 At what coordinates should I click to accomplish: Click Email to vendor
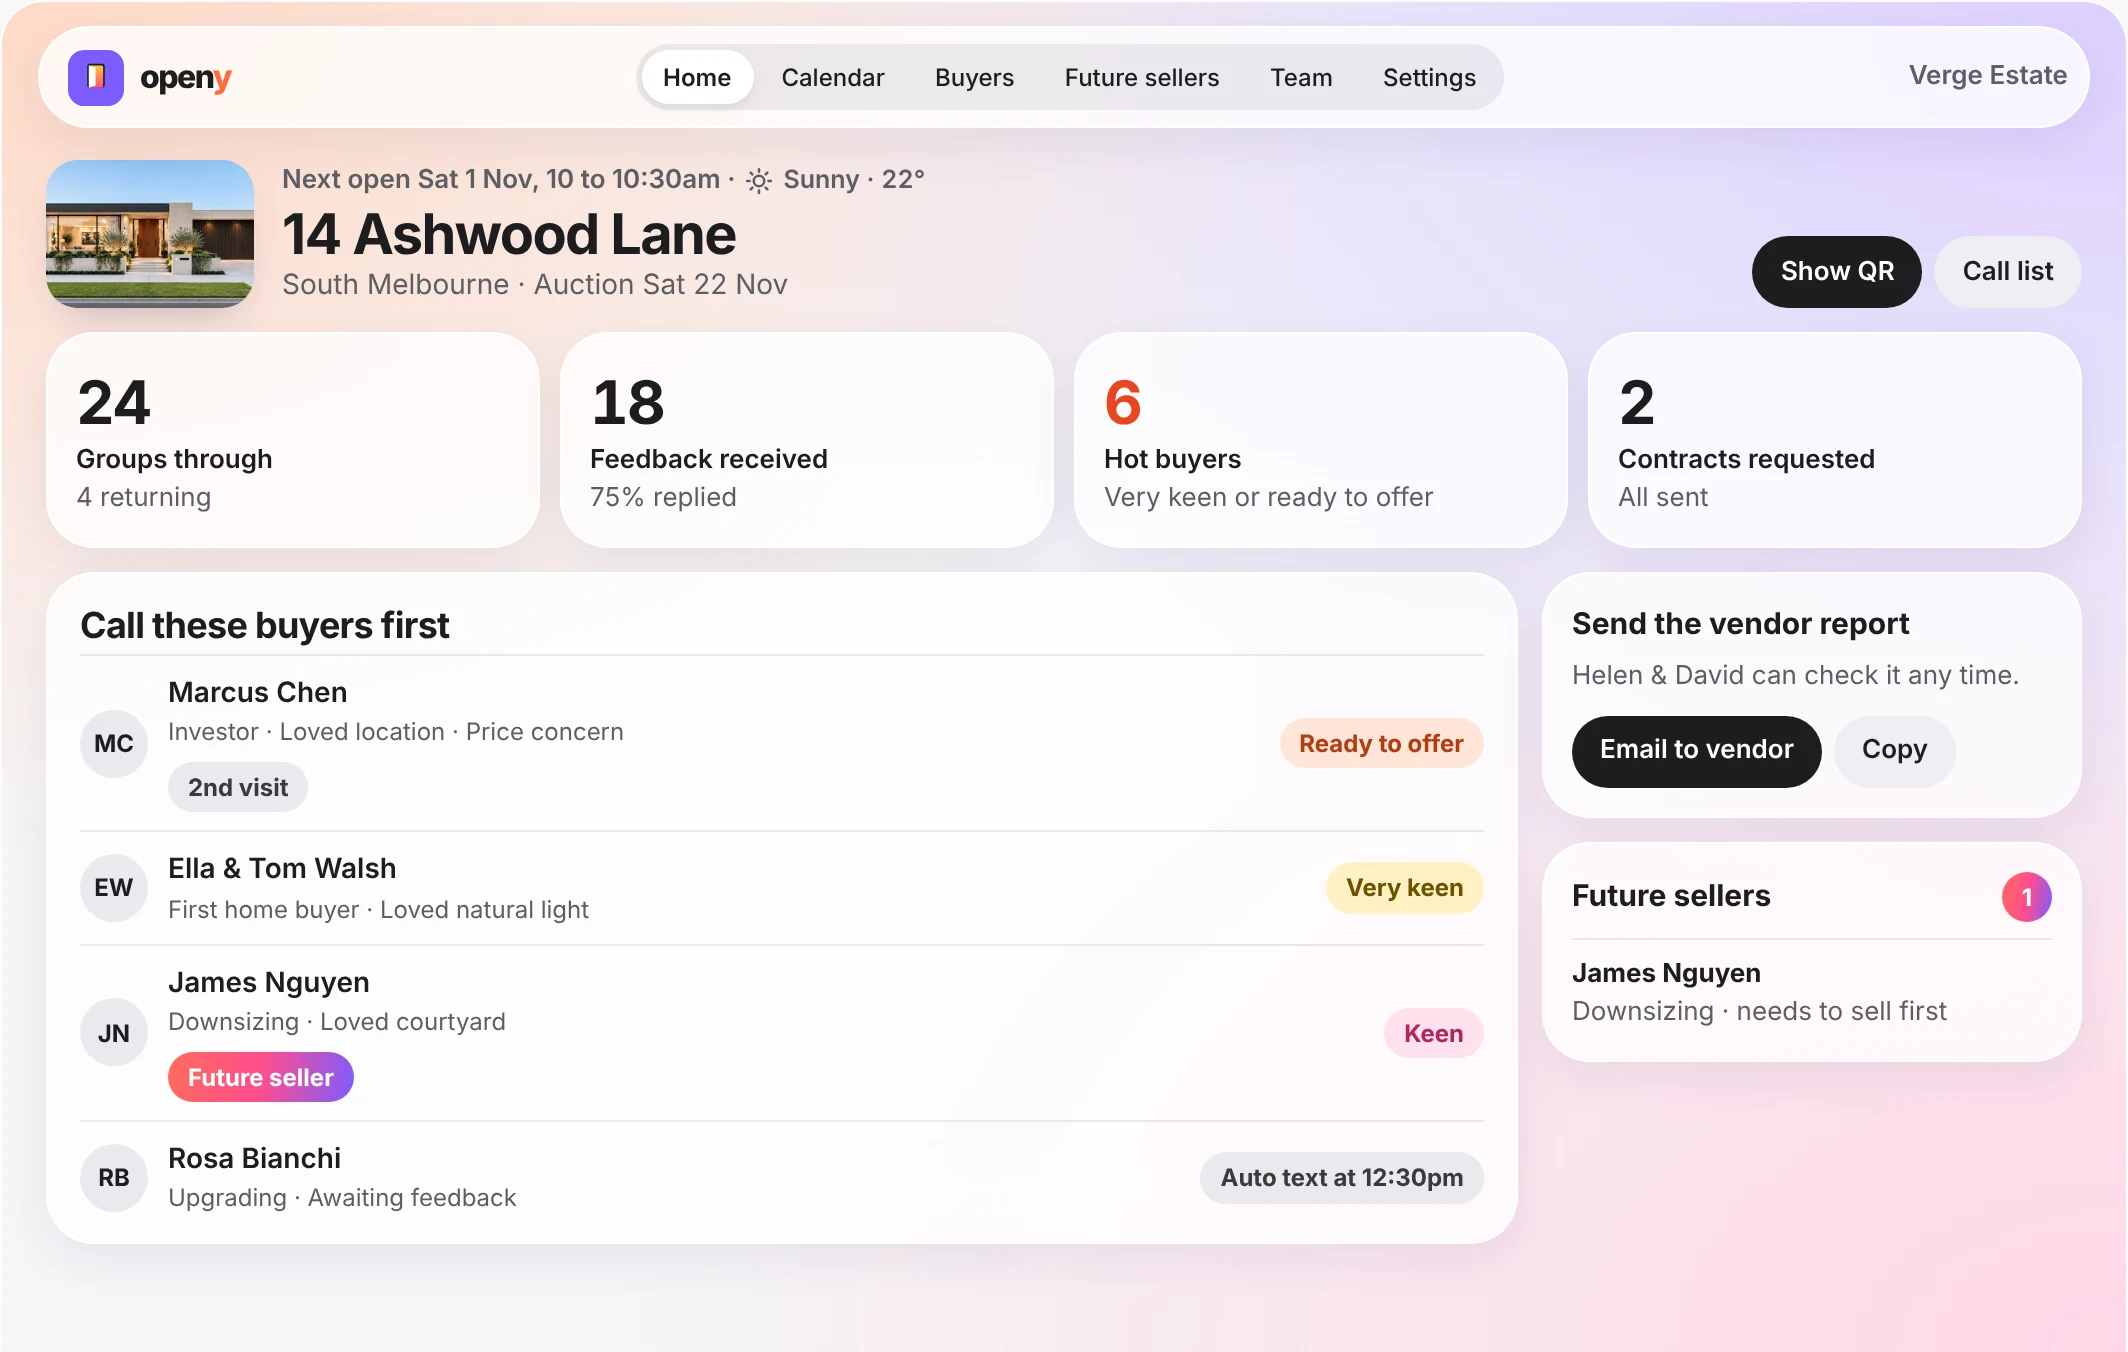pyautogui.click(x=1696, y=751)
